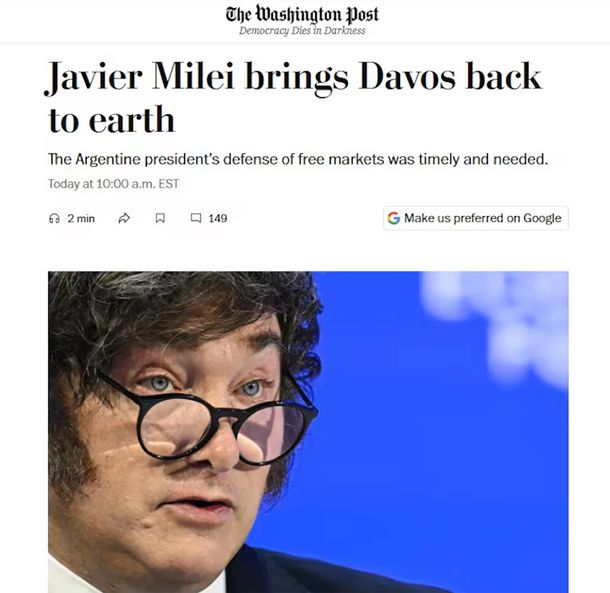Click the Argentine president's defense subheadline
The image size is (610, 593).
[298, 159]
